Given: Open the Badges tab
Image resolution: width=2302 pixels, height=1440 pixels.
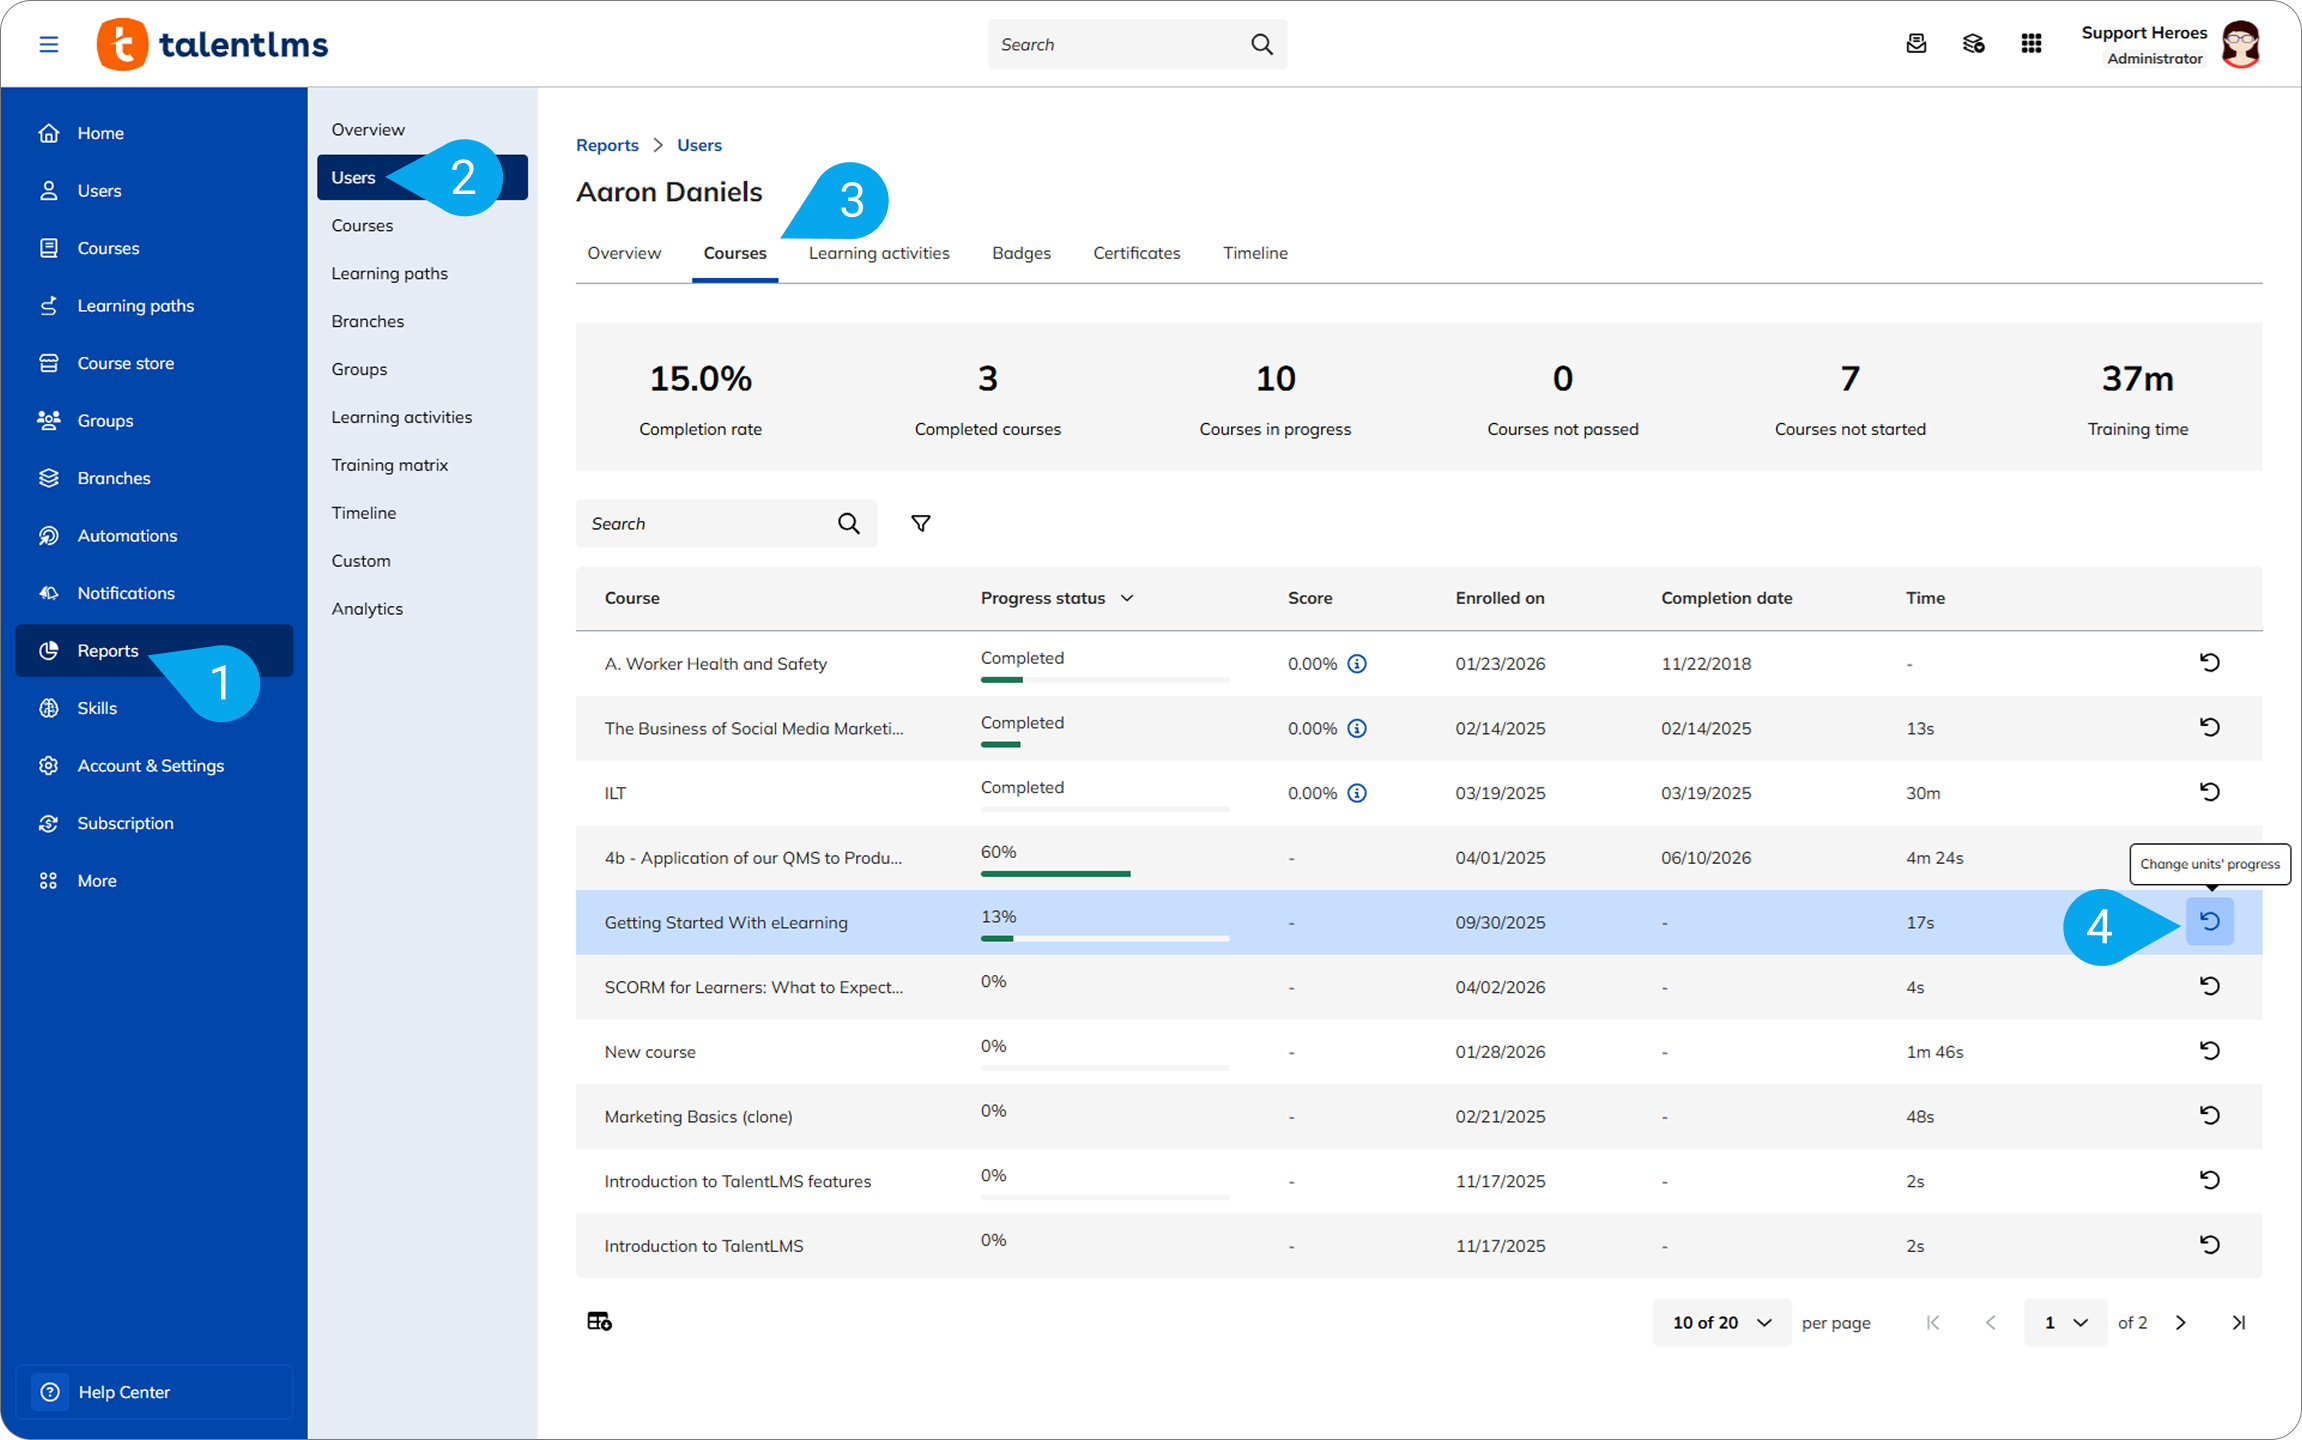Looking at the screenshot, I should (1021, 253).
